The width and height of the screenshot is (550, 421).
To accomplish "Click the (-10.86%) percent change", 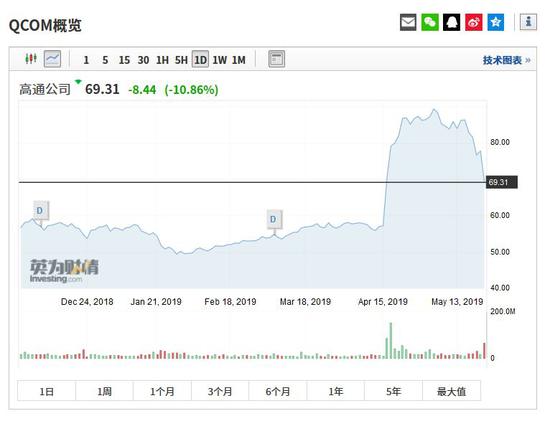I will pyautogui.click(x=191, y=90).
